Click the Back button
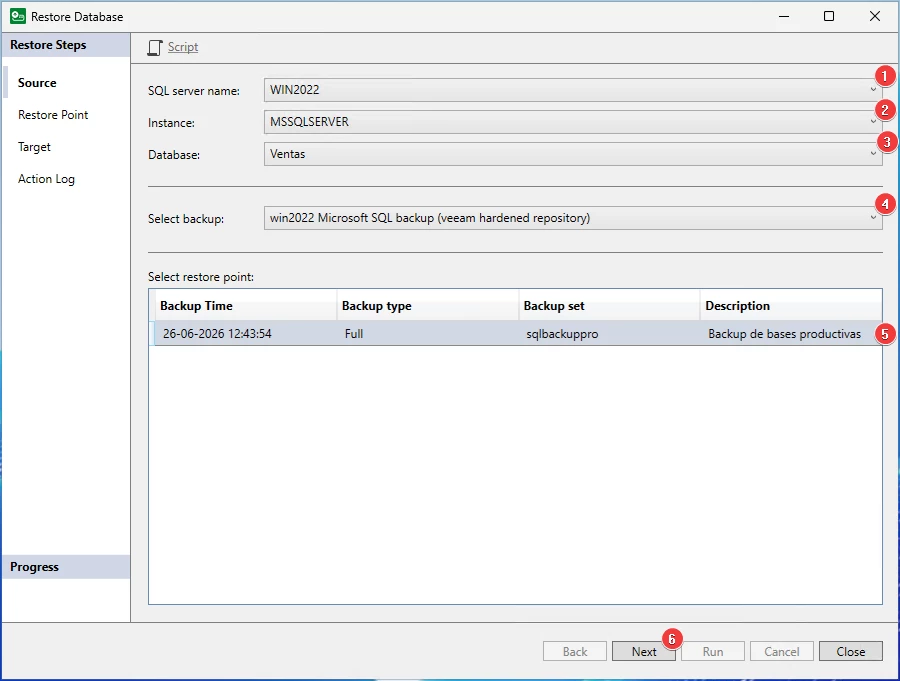The width and height of the screenshot is (900, 681). tap(575, 651)
